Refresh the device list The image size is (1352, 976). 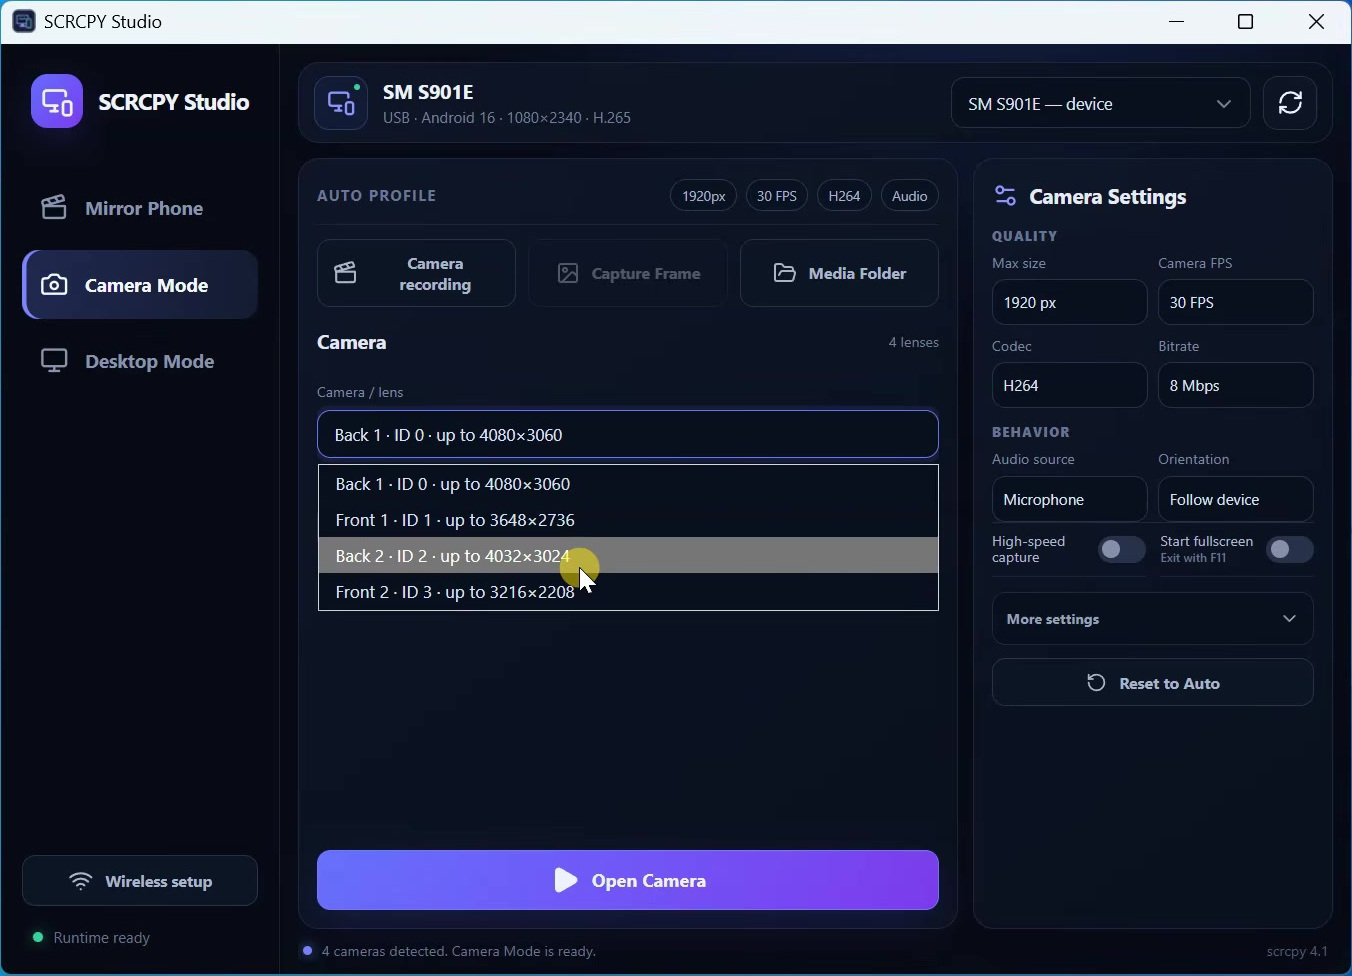click(x=1292, y=103)
